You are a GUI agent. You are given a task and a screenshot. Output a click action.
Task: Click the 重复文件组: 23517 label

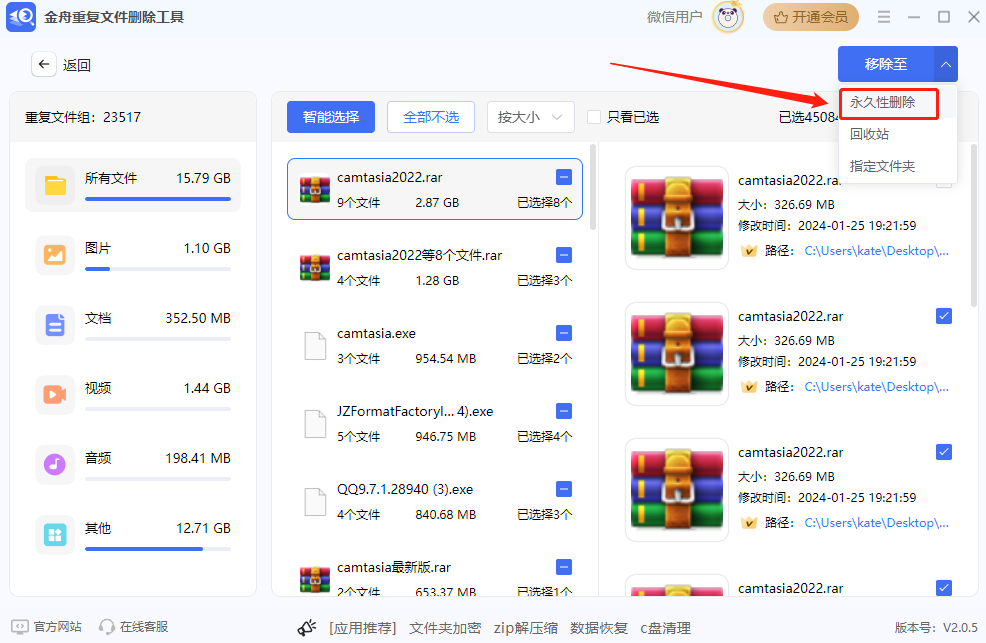click(83, 118)
